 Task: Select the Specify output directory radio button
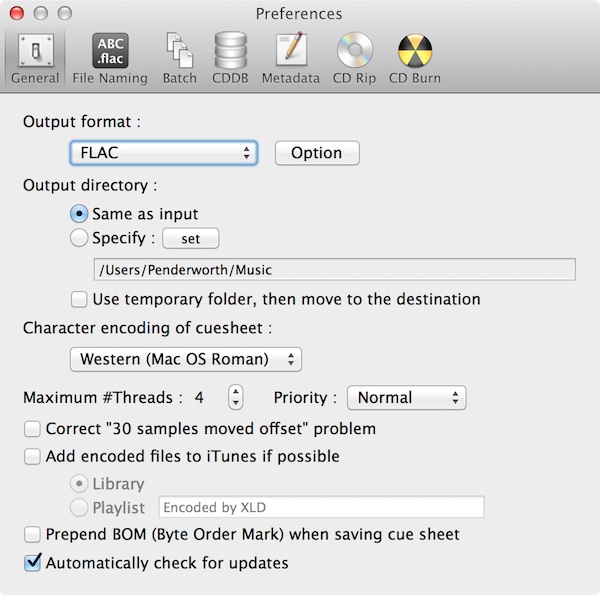(79, 238)
